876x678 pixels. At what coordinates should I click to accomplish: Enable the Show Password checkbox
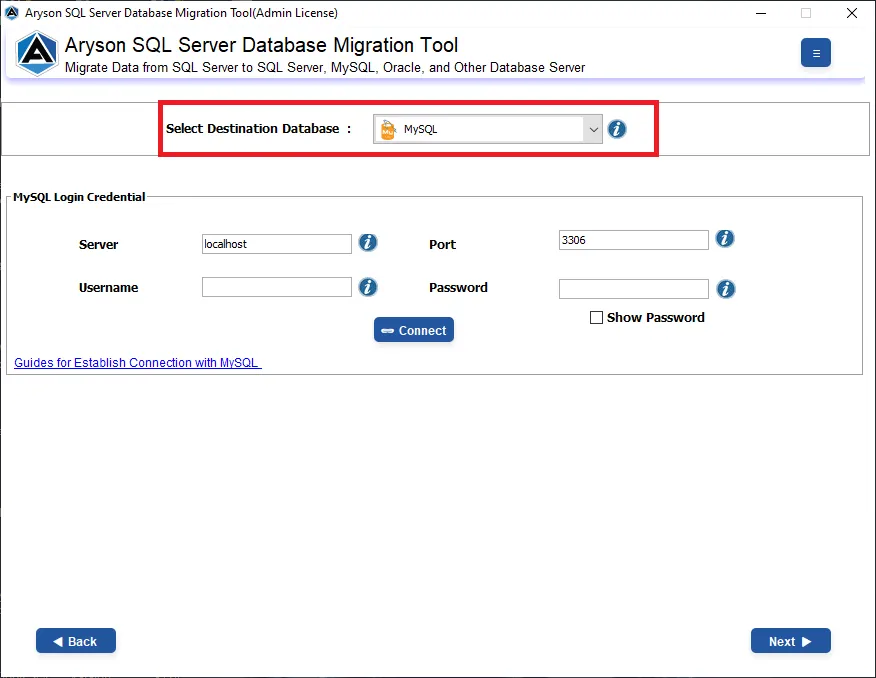pos(596,317)
